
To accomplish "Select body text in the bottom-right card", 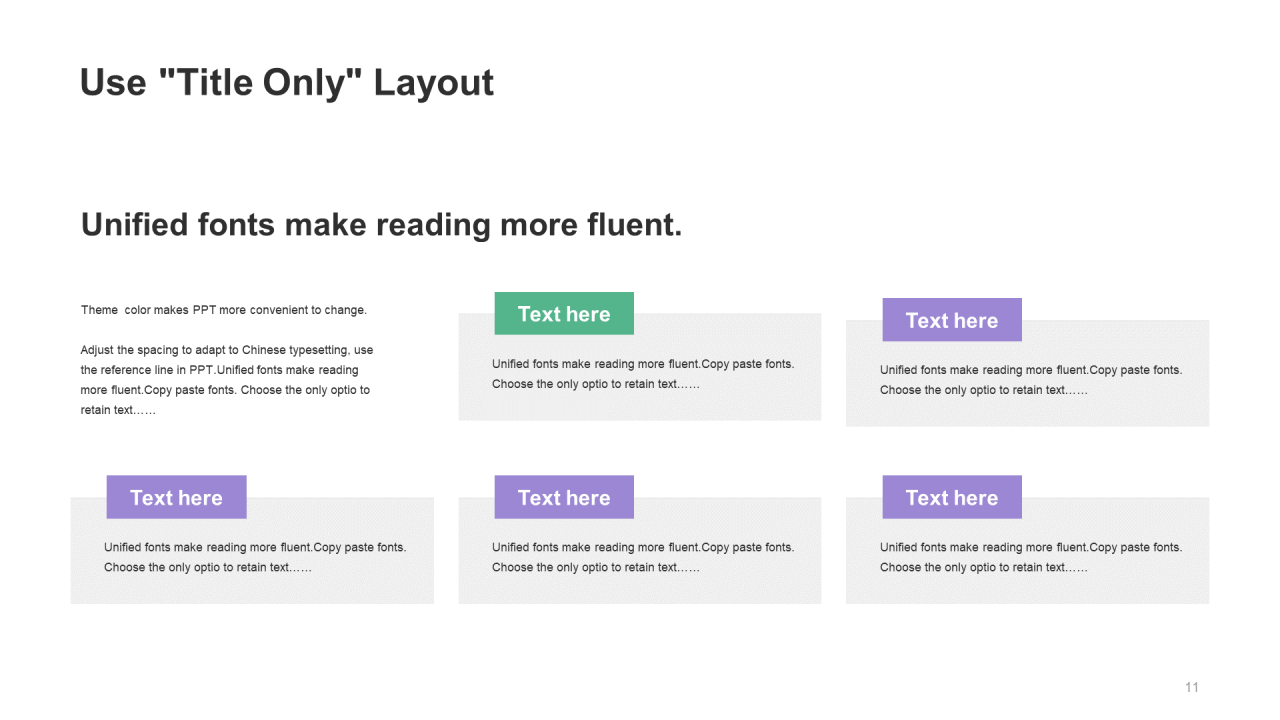I will click(x=1030, y=557).
